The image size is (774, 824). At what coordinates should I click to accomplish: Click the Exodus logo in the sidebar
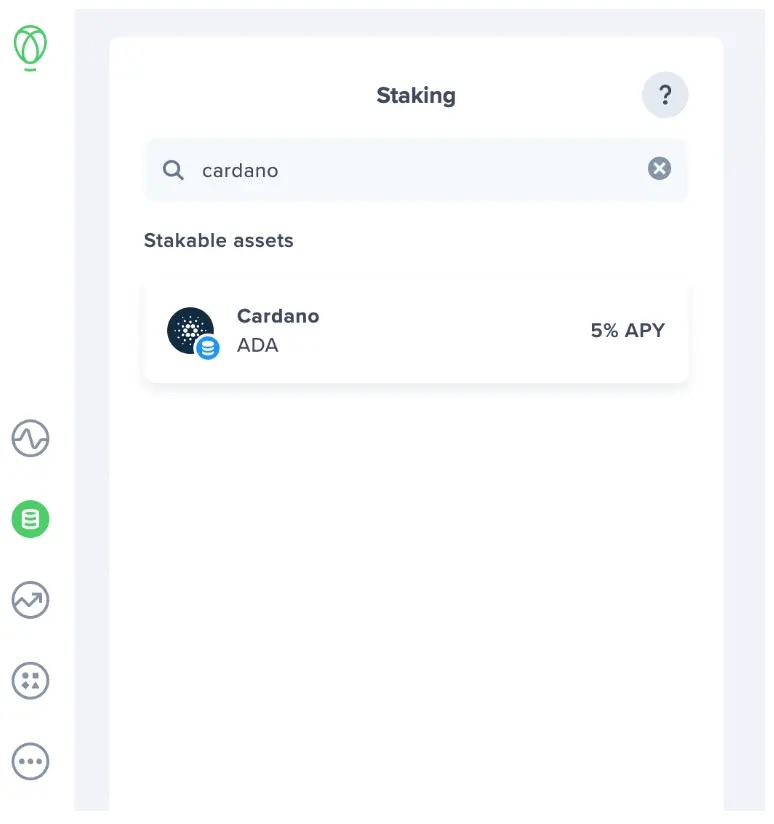pyautogui.click(x=29, y=47)
